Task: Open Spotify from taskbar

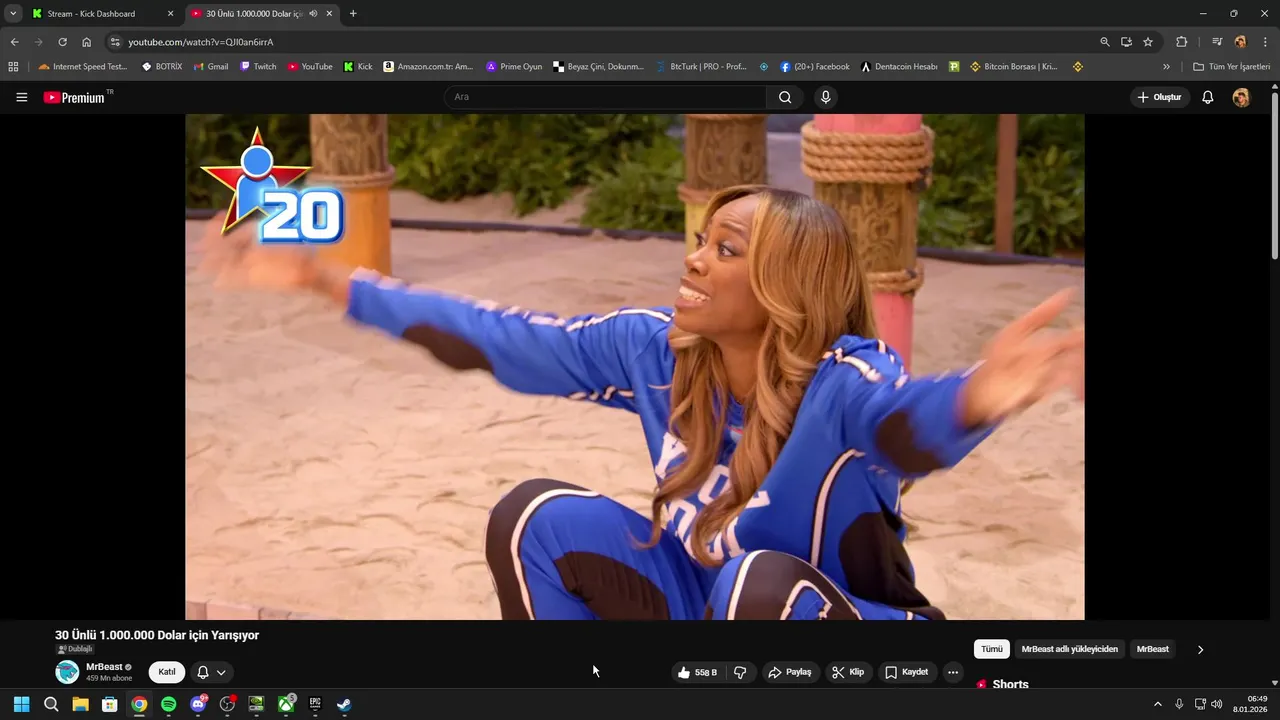Action: pyautogui.click(x=168, y=704)
